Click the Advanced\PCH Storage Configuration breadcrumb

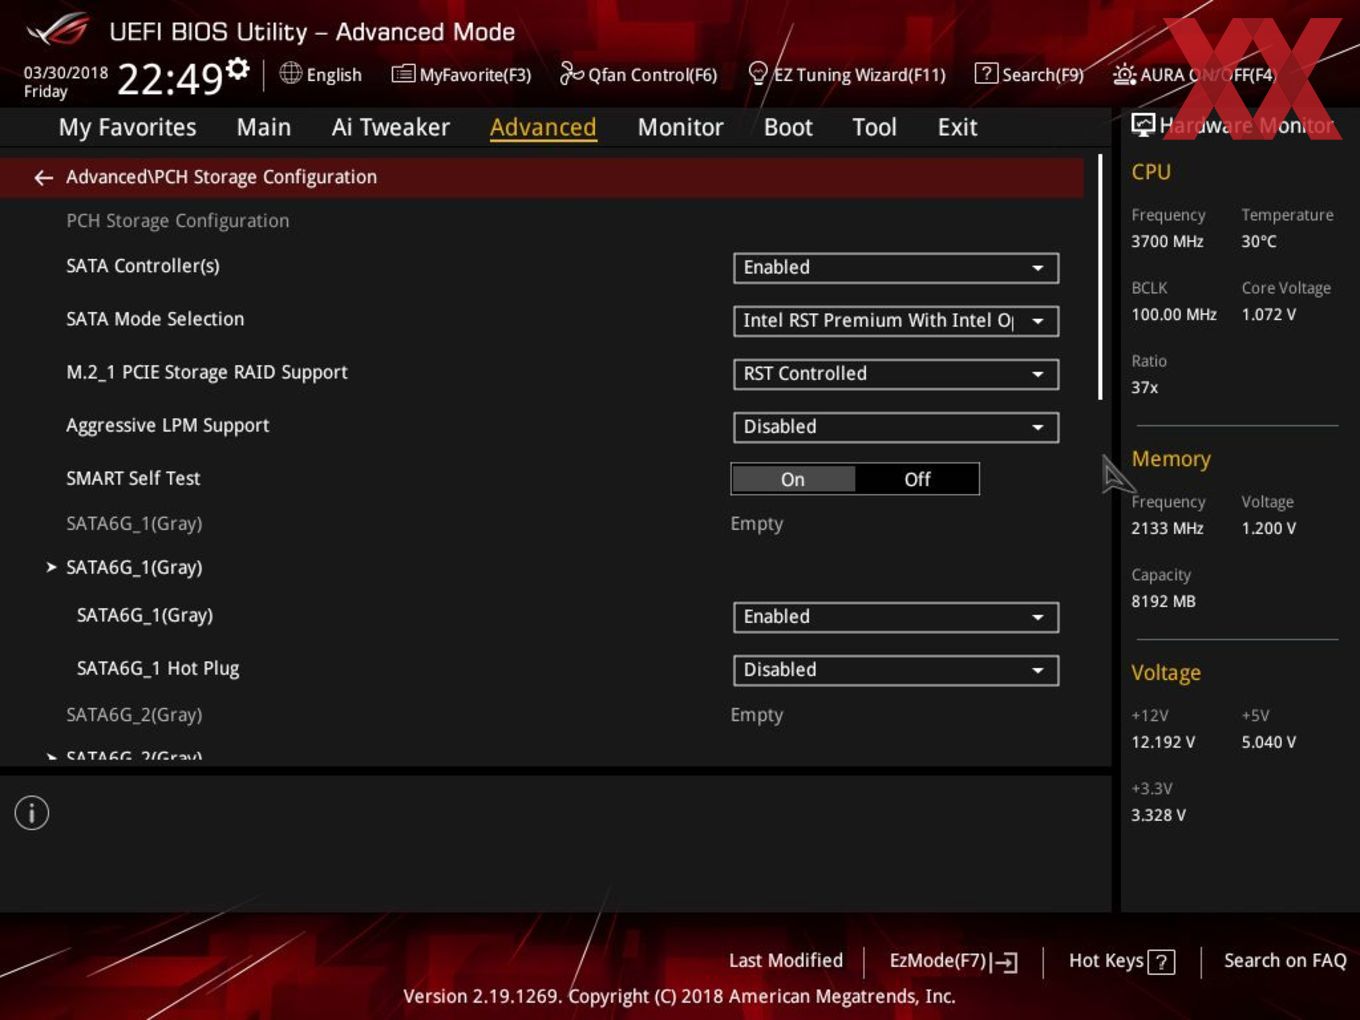221,177
